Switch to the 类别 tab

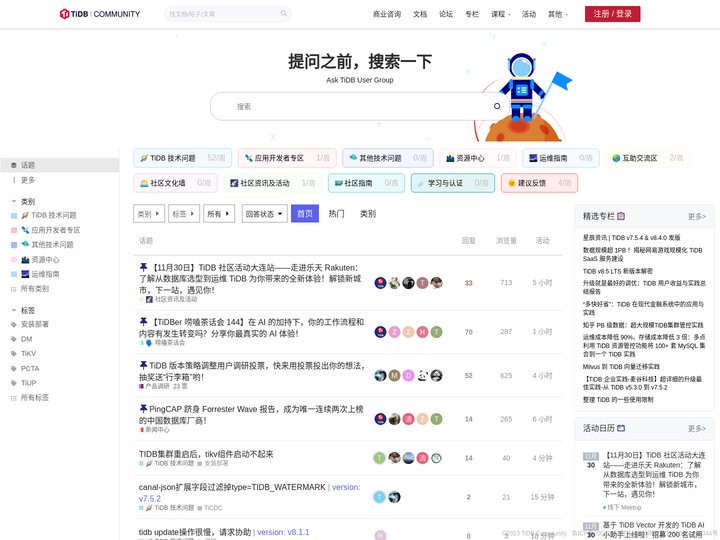368,214
